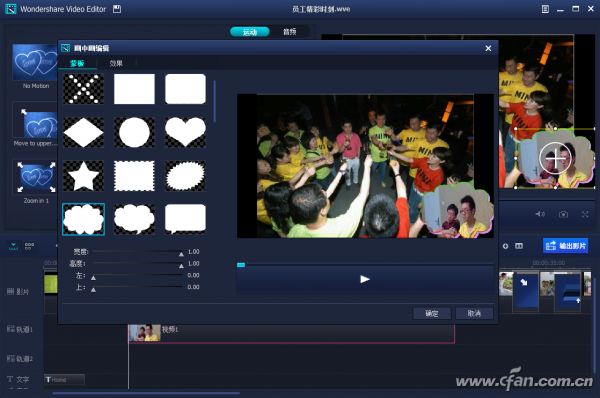Close the picture-in-picture editor dialog

coord(488,48)
